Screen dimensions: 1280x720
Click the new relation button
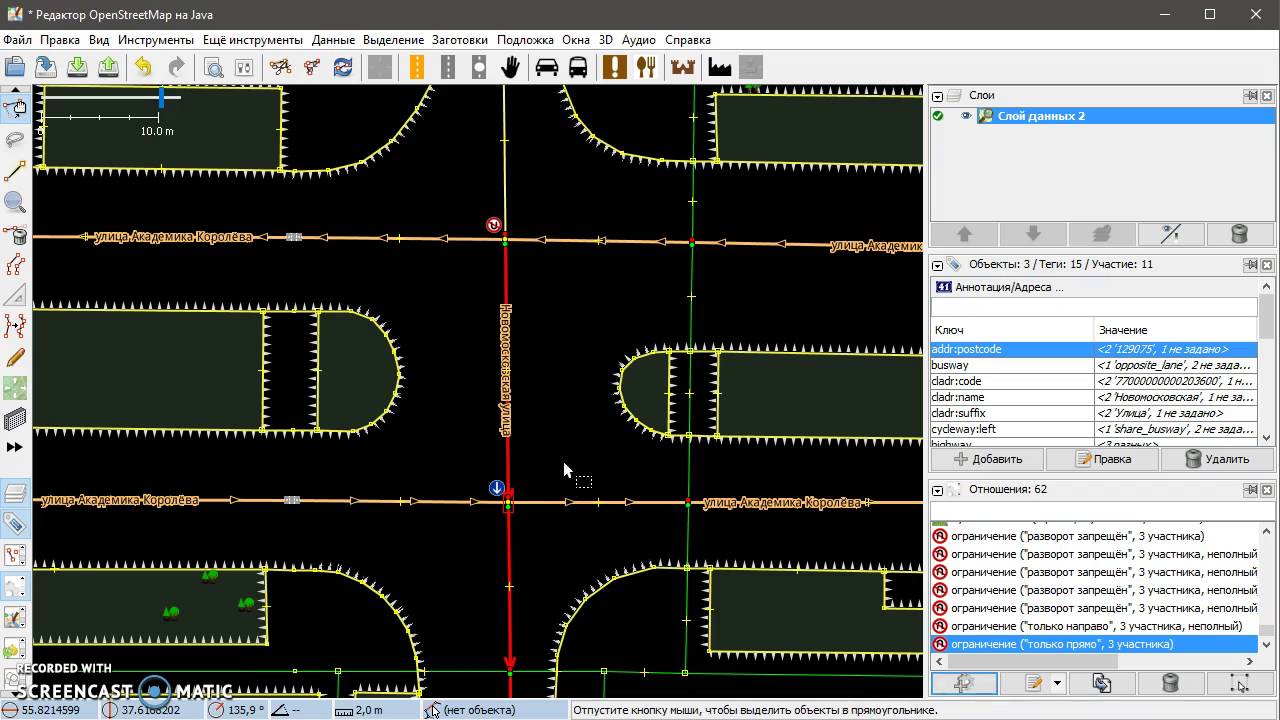[x=964, y=683]
